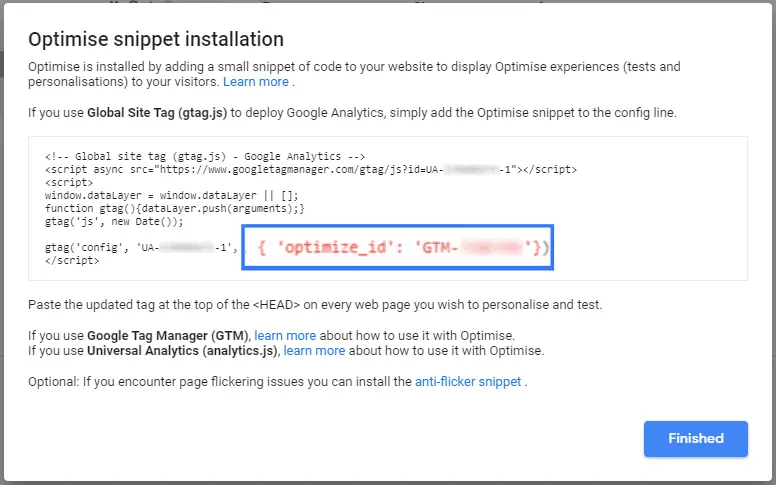Open the Learn more link after 'your visitors'
The width and height of the screenshot is (776, 485).
pos(256,82)
